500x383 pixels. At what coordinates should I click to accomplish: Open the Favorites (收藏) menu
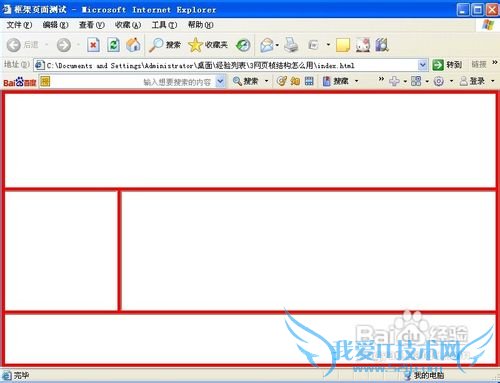pos(128,25)
